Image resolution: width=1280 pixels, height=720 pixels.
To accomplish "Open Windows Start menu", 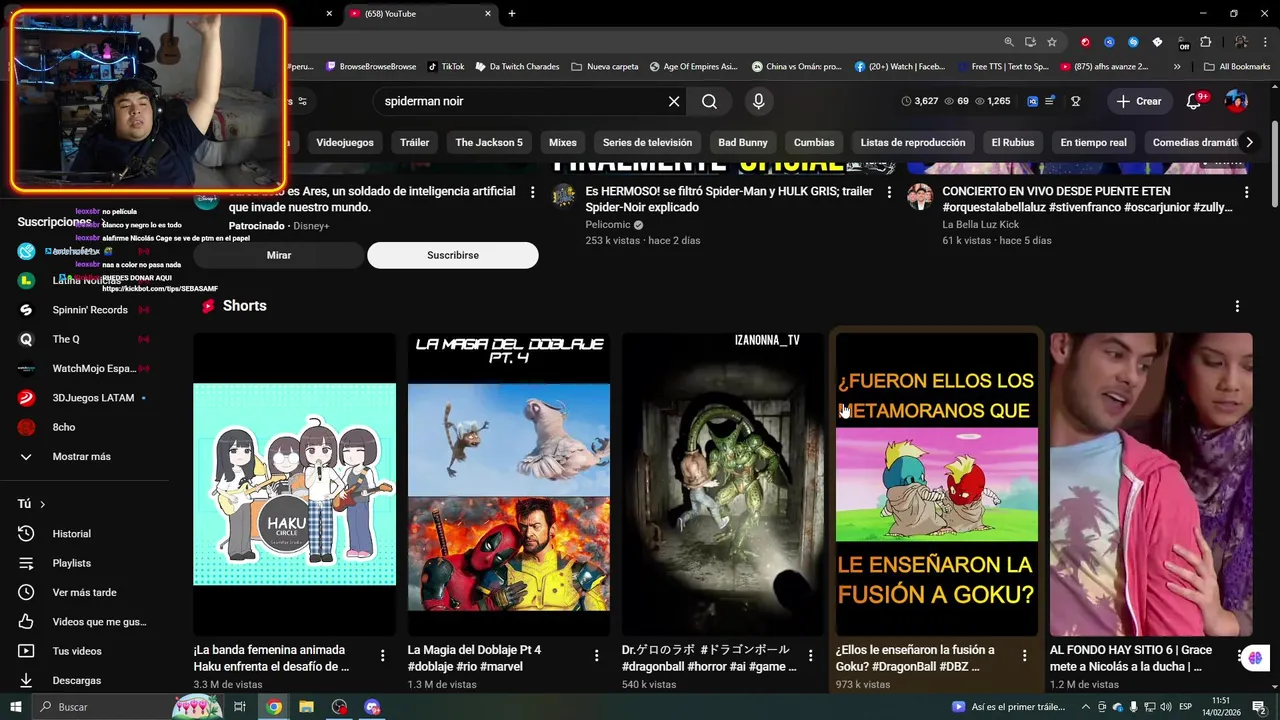I will (x=16, y=707).
